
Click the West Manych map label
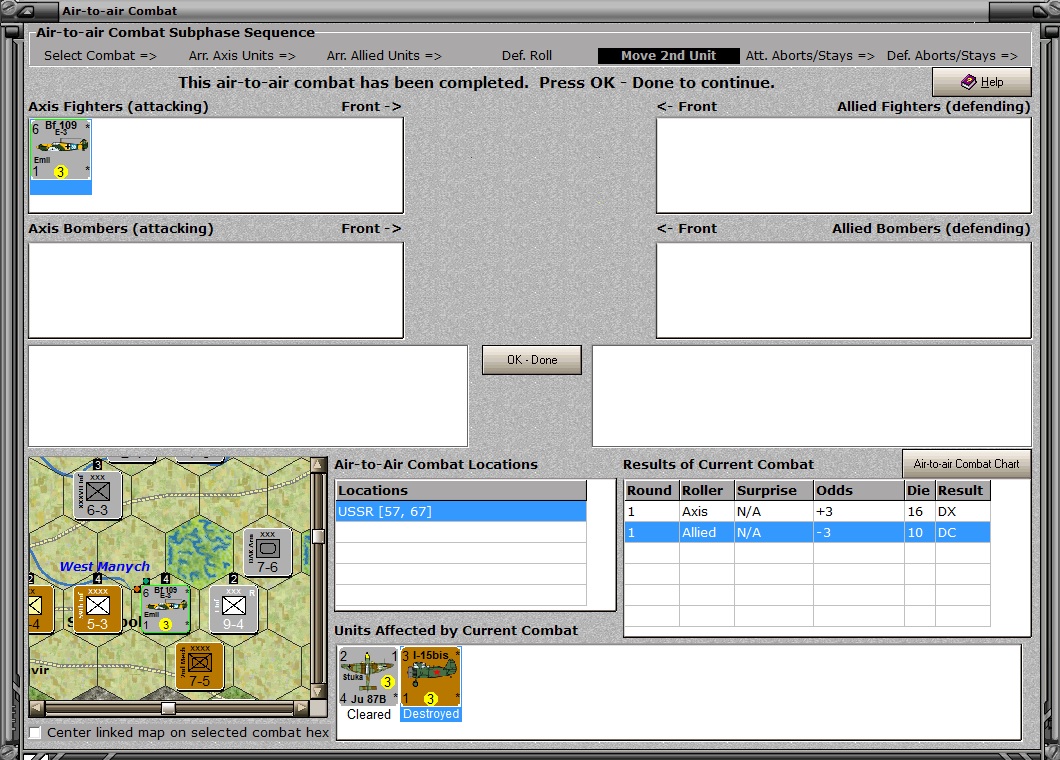tap(105, 567)
